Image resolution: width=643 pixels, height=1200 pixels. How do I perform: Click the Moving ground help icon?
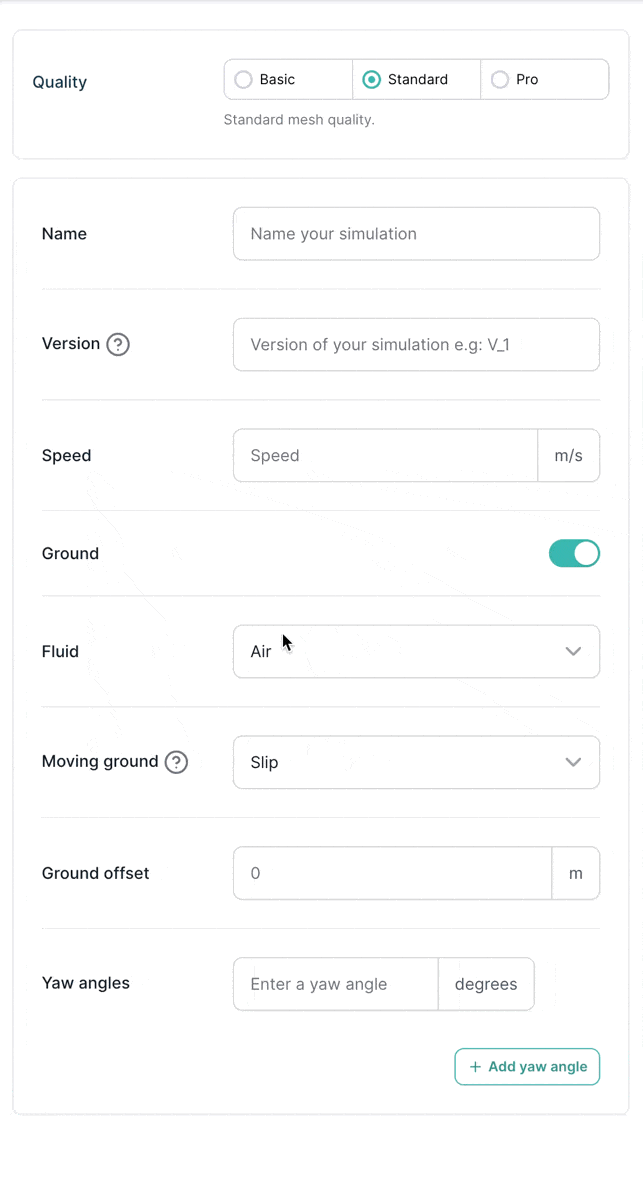click(176, 762)
